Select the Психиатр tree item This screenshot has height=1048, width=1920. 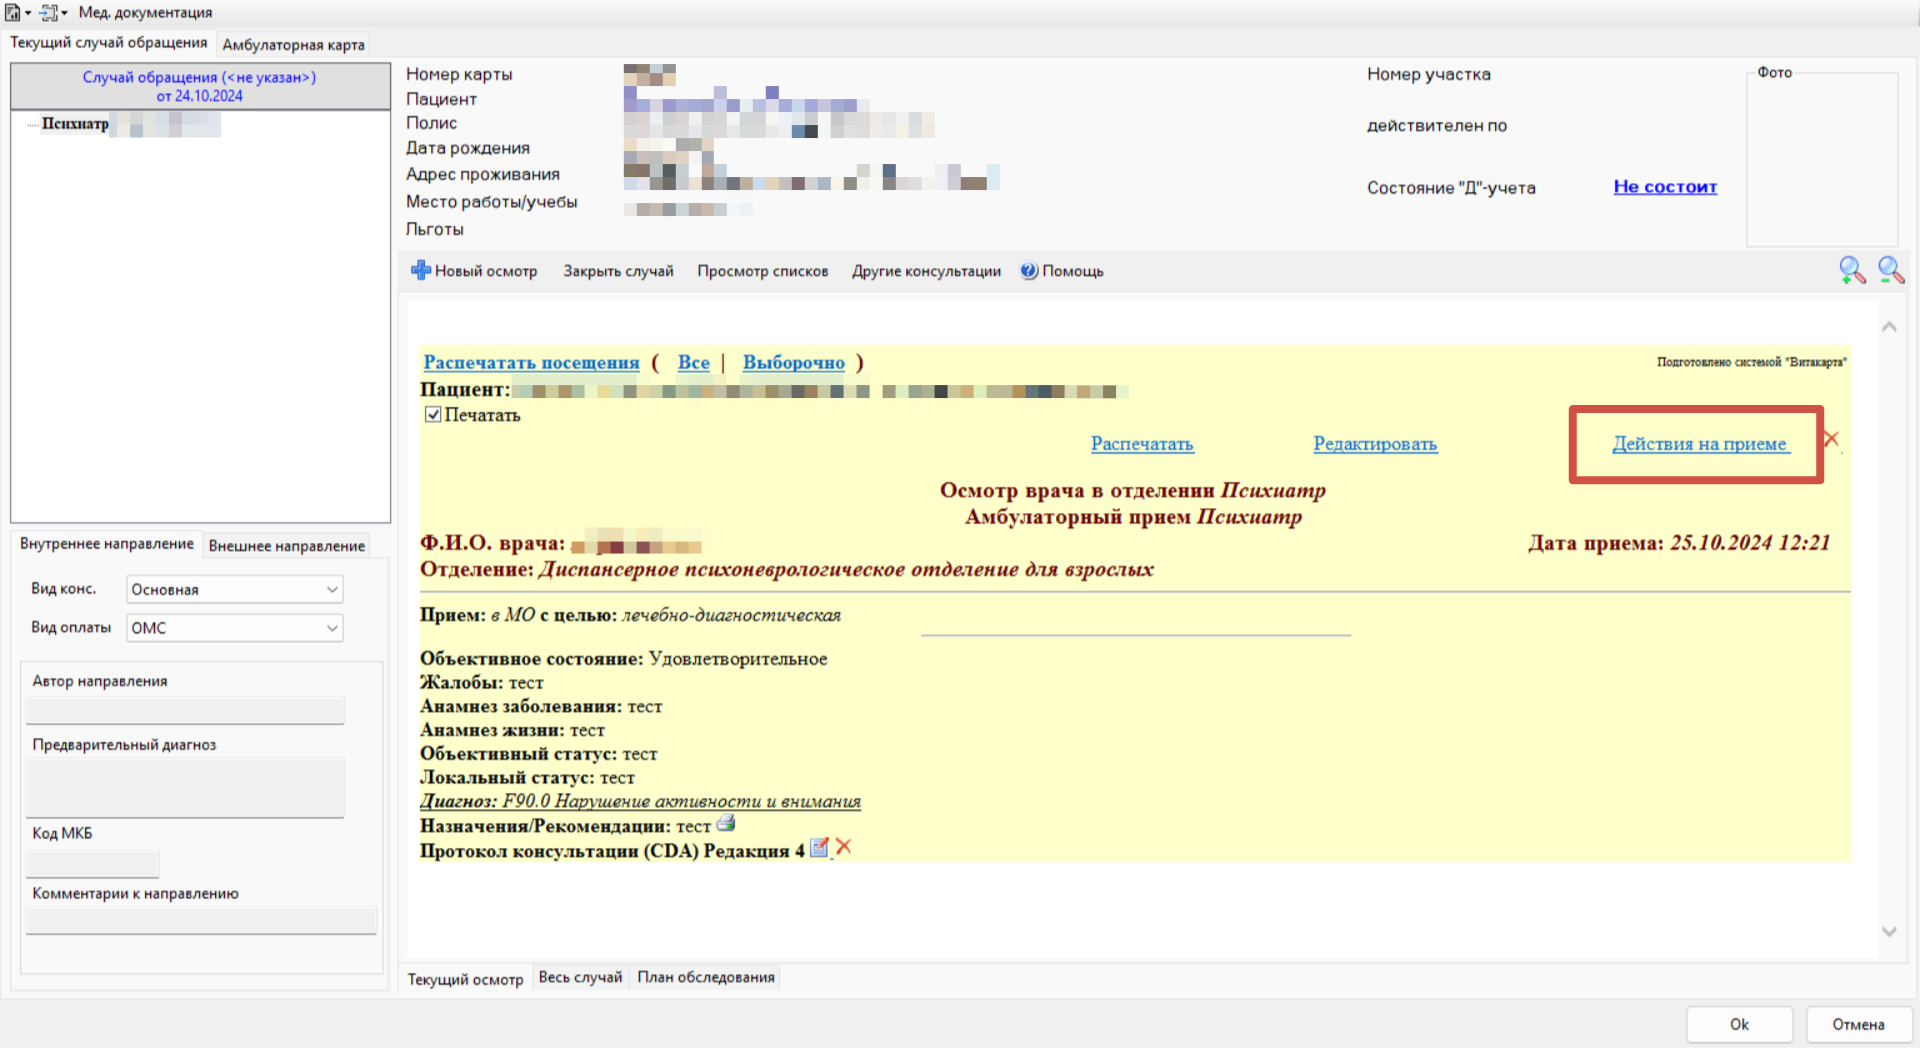coord(75,124)
